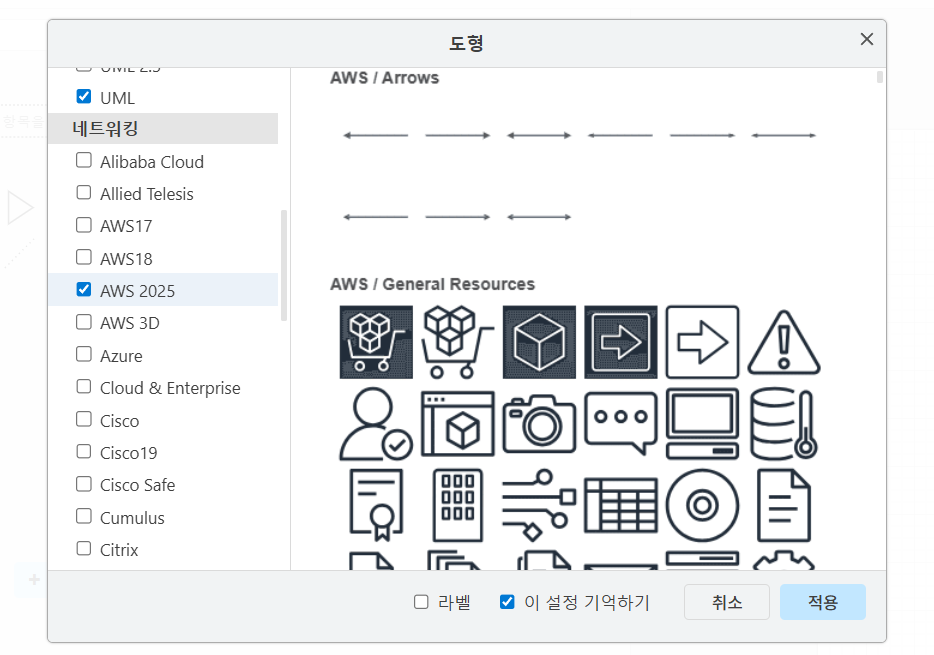The height and width of the screenshot is (655, 934).
Task: Select last arrow in first Arrows row
Action: pyautogui.click(x=784, y=135)
